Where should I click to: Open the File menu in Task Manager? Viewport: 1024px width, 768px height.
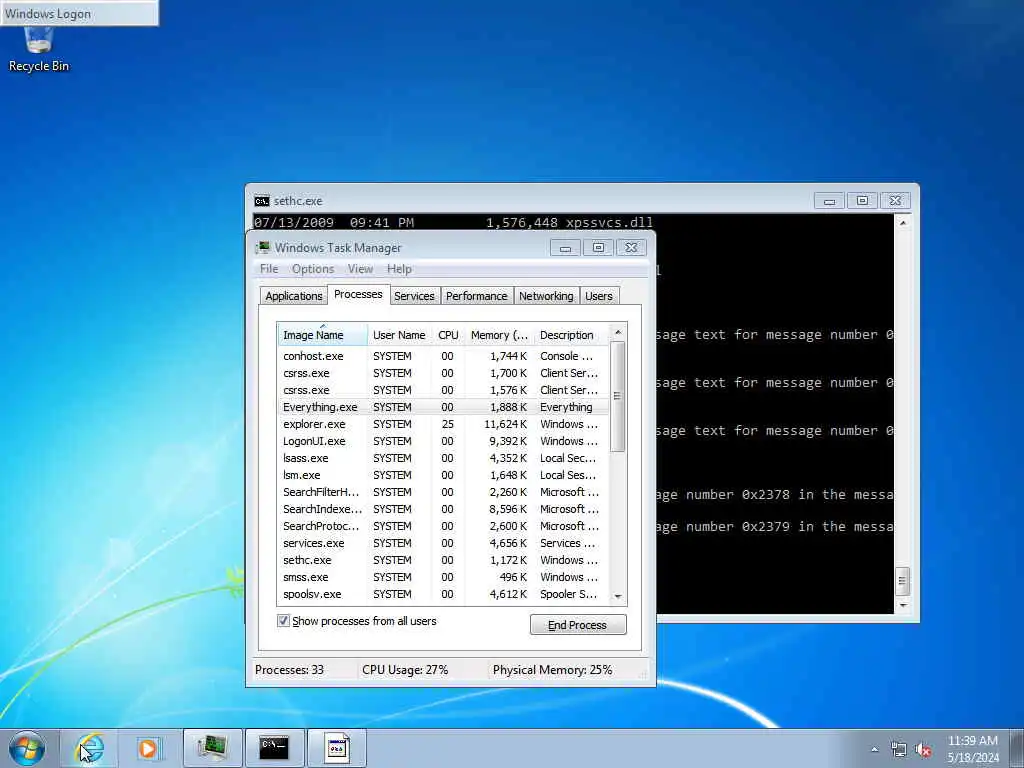268,269
